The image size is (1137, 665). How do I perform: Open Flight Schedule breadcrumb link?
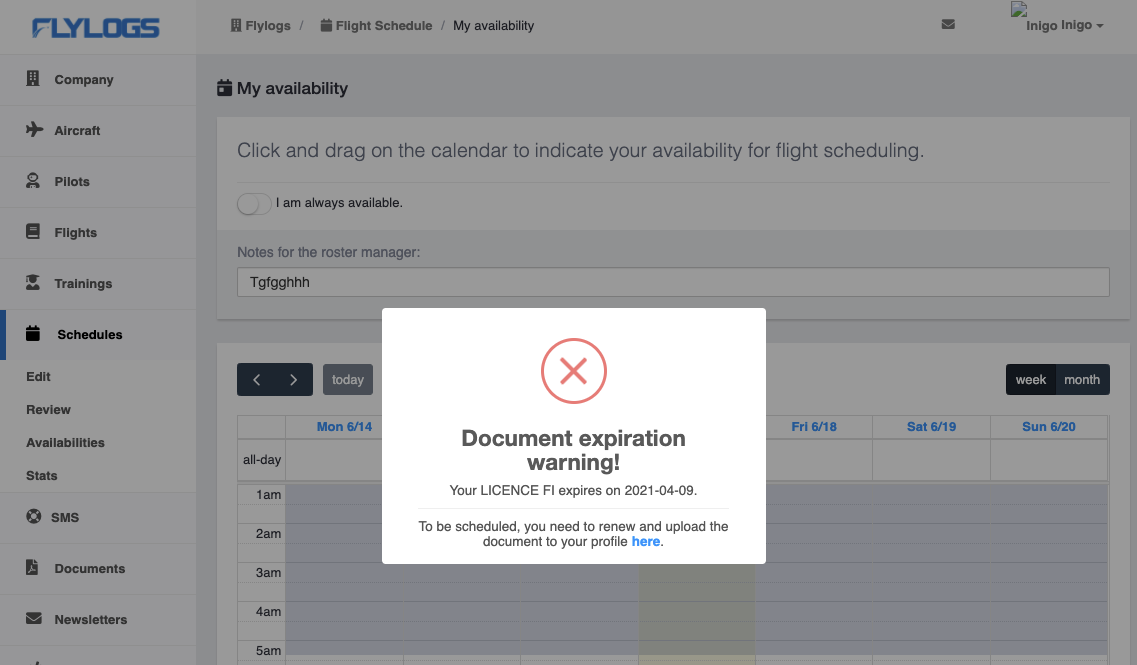coord(383,25)
